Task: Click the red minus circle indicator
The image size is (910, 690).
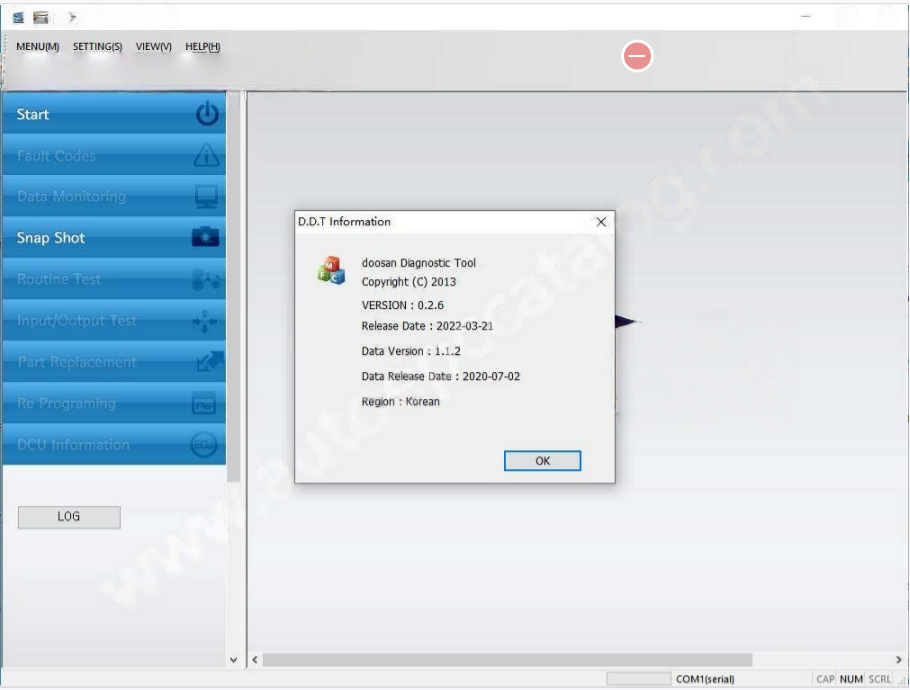Action: tap(637, 56)
